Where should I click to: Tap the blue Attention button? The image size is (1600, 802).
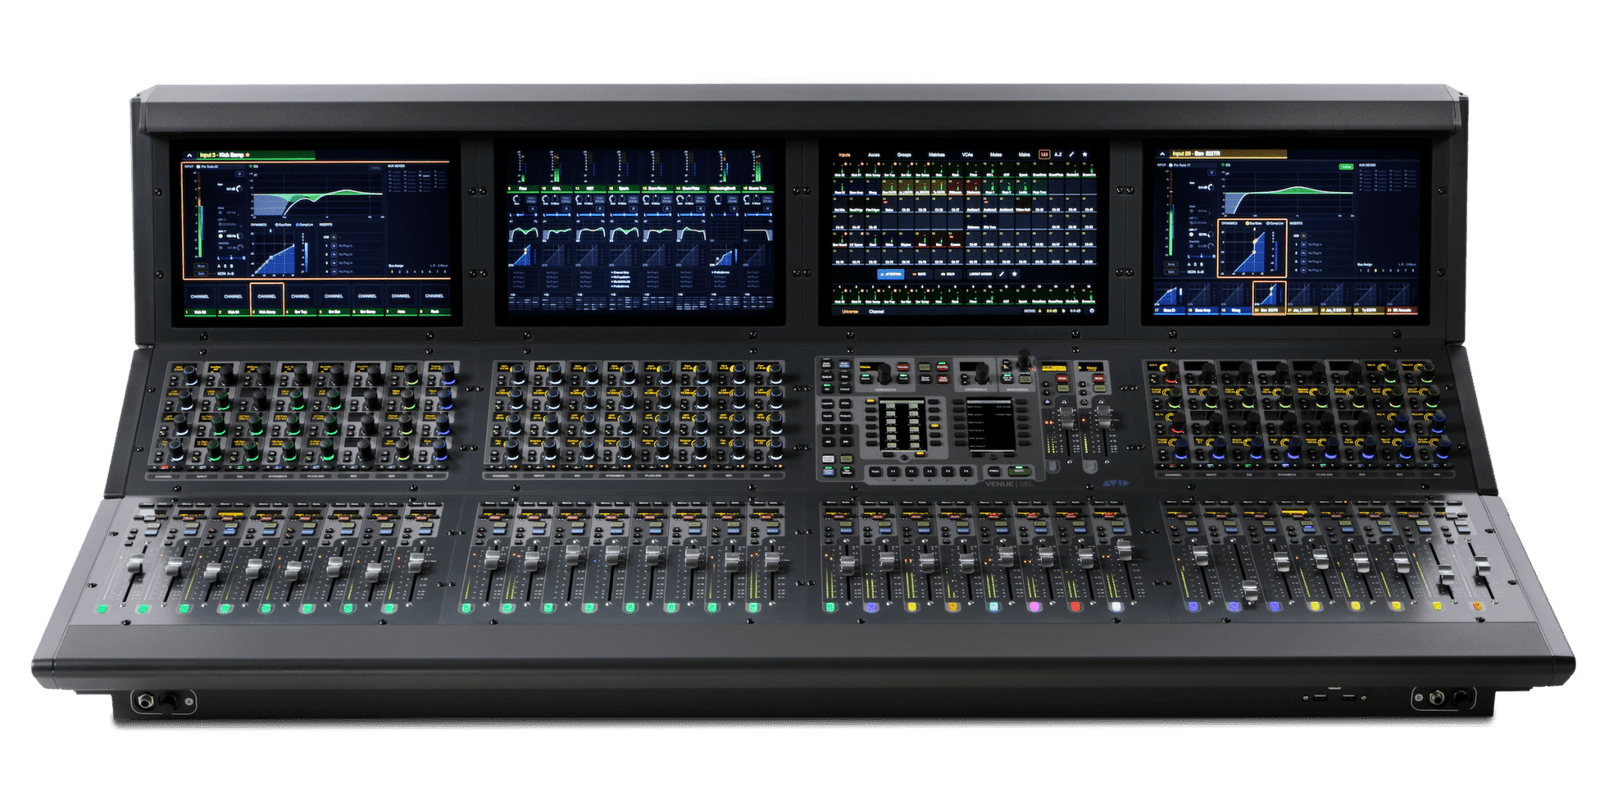click(x=891, y=274)
